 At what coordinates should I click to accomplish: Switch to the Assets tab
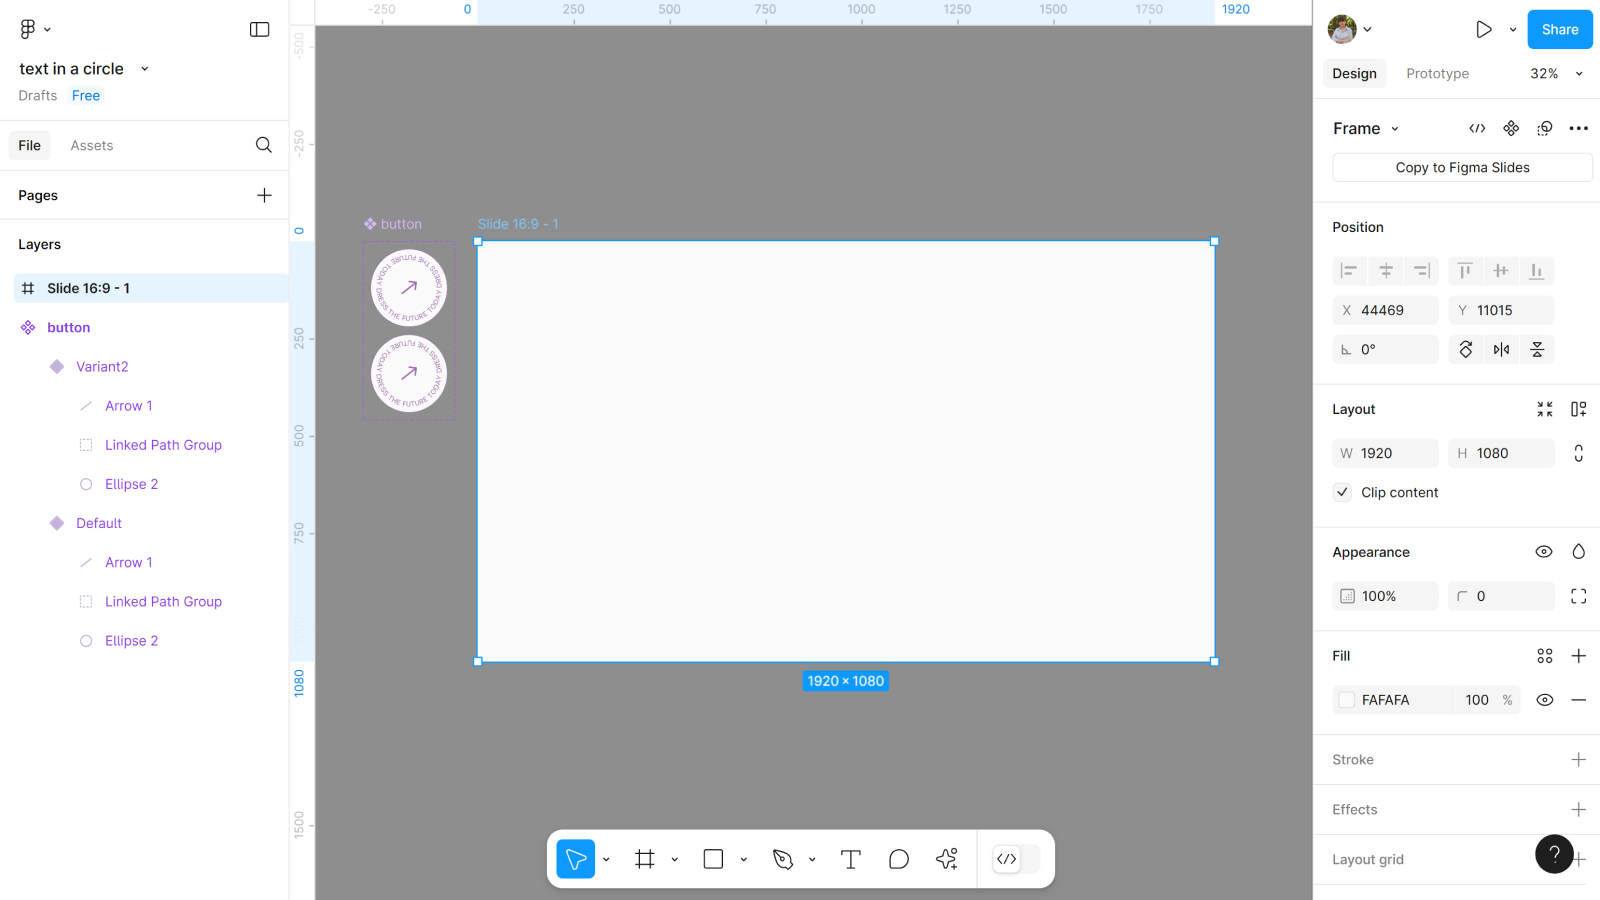pyautogui.click(x=92, y=145)
